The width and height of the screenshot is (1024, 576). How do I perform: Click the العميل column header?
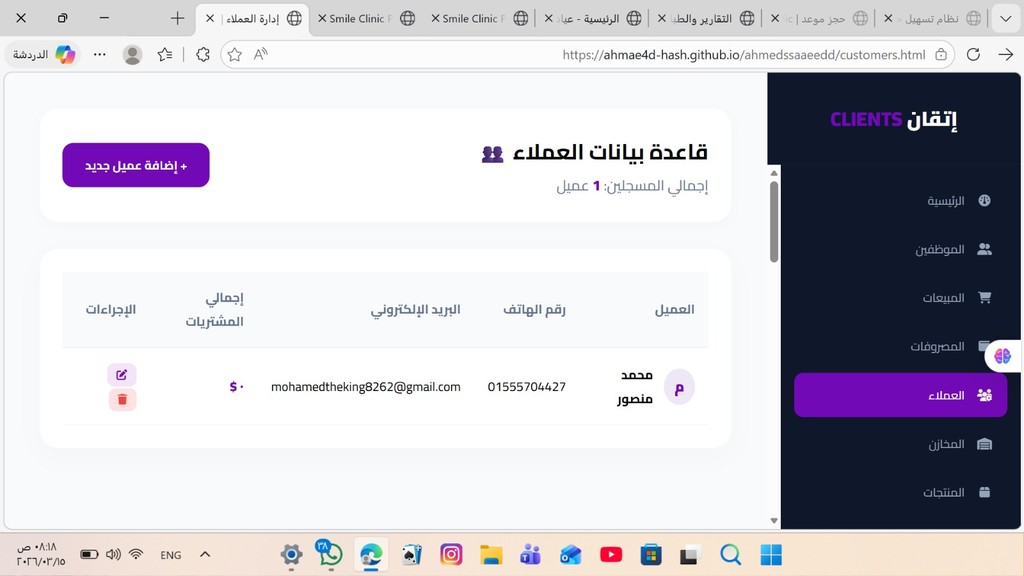[675, 310]
